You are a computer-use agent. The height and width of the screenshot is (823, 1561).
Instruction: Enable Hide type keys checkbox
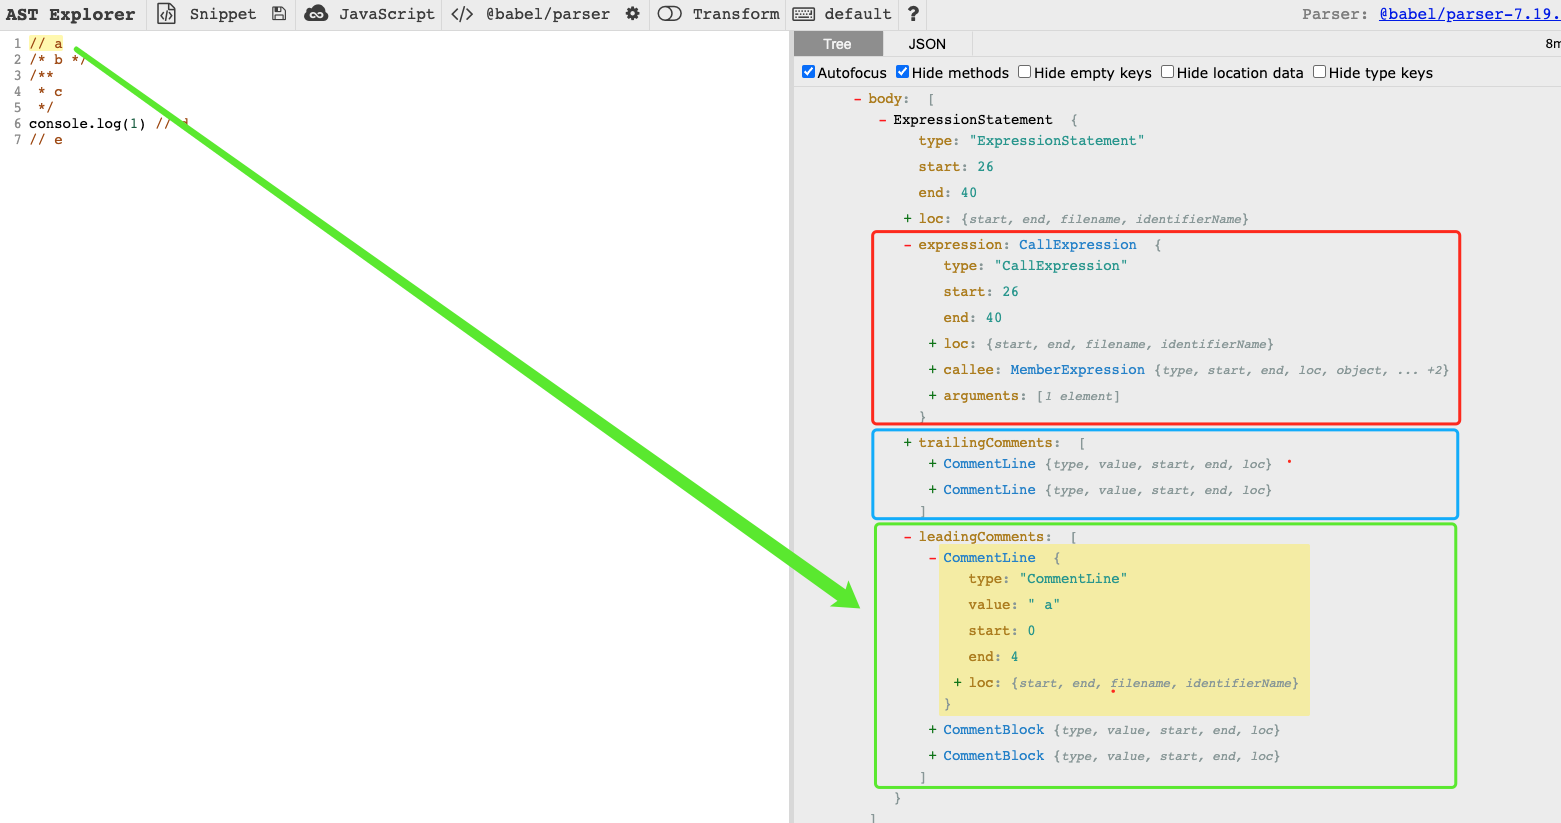click(x=1320, y=72)
